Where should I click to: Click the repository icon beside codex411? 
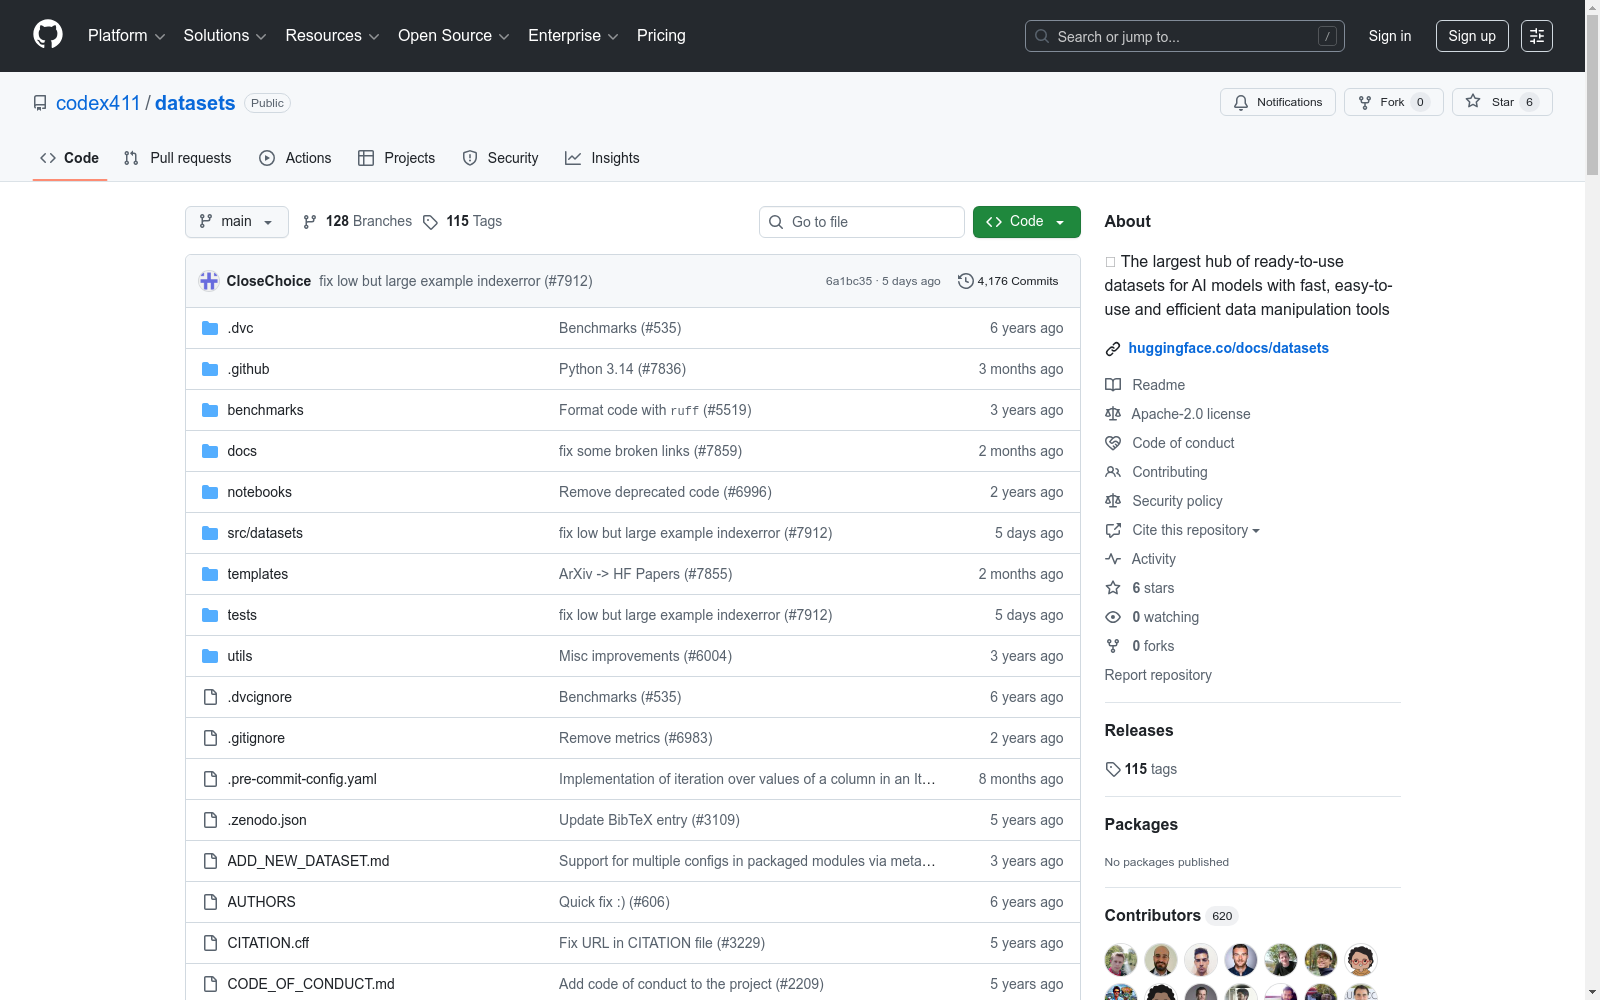(40, 103)
